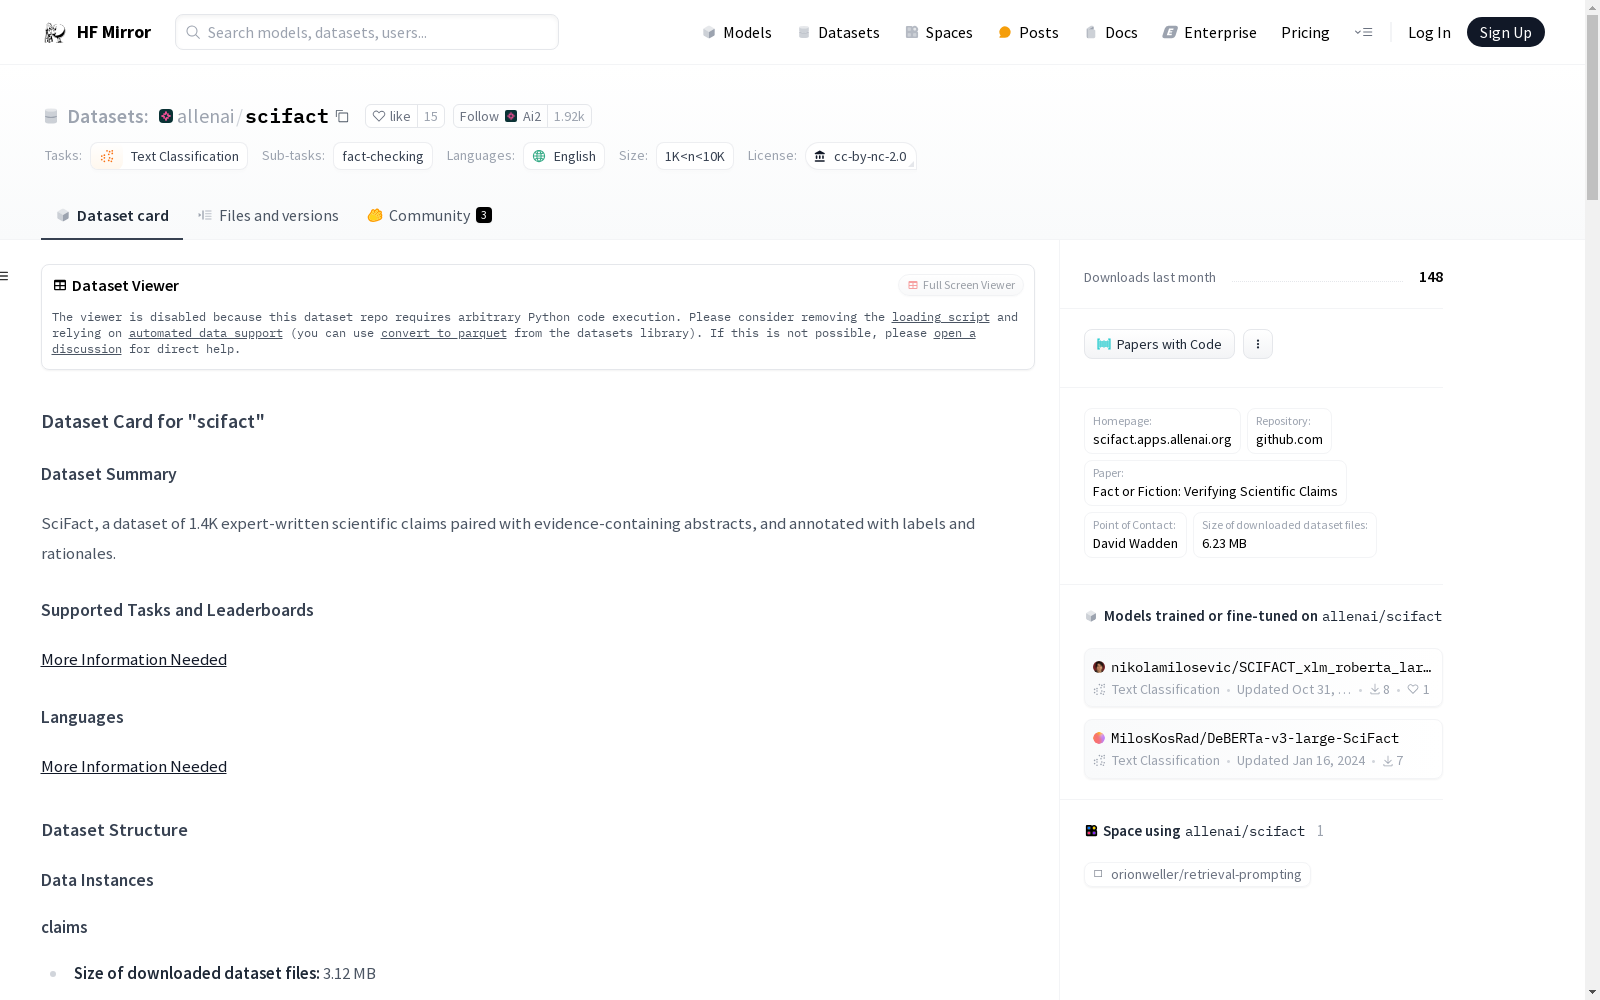This screenshot has height=1000, width=1600.
Task: Click More Information Needed under Supported Tasks
Action: (134, 659)
